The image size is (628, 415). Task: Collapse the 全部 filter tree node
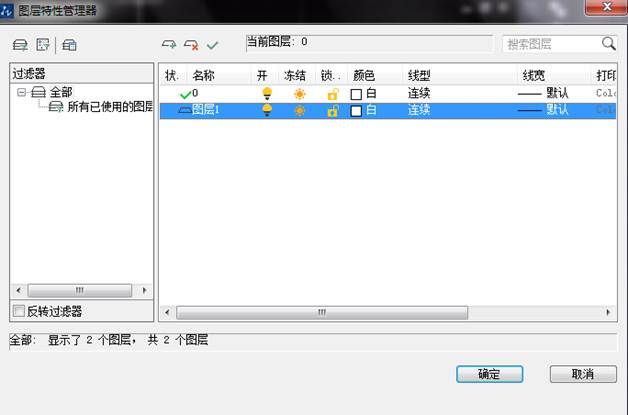pos(21,92)
